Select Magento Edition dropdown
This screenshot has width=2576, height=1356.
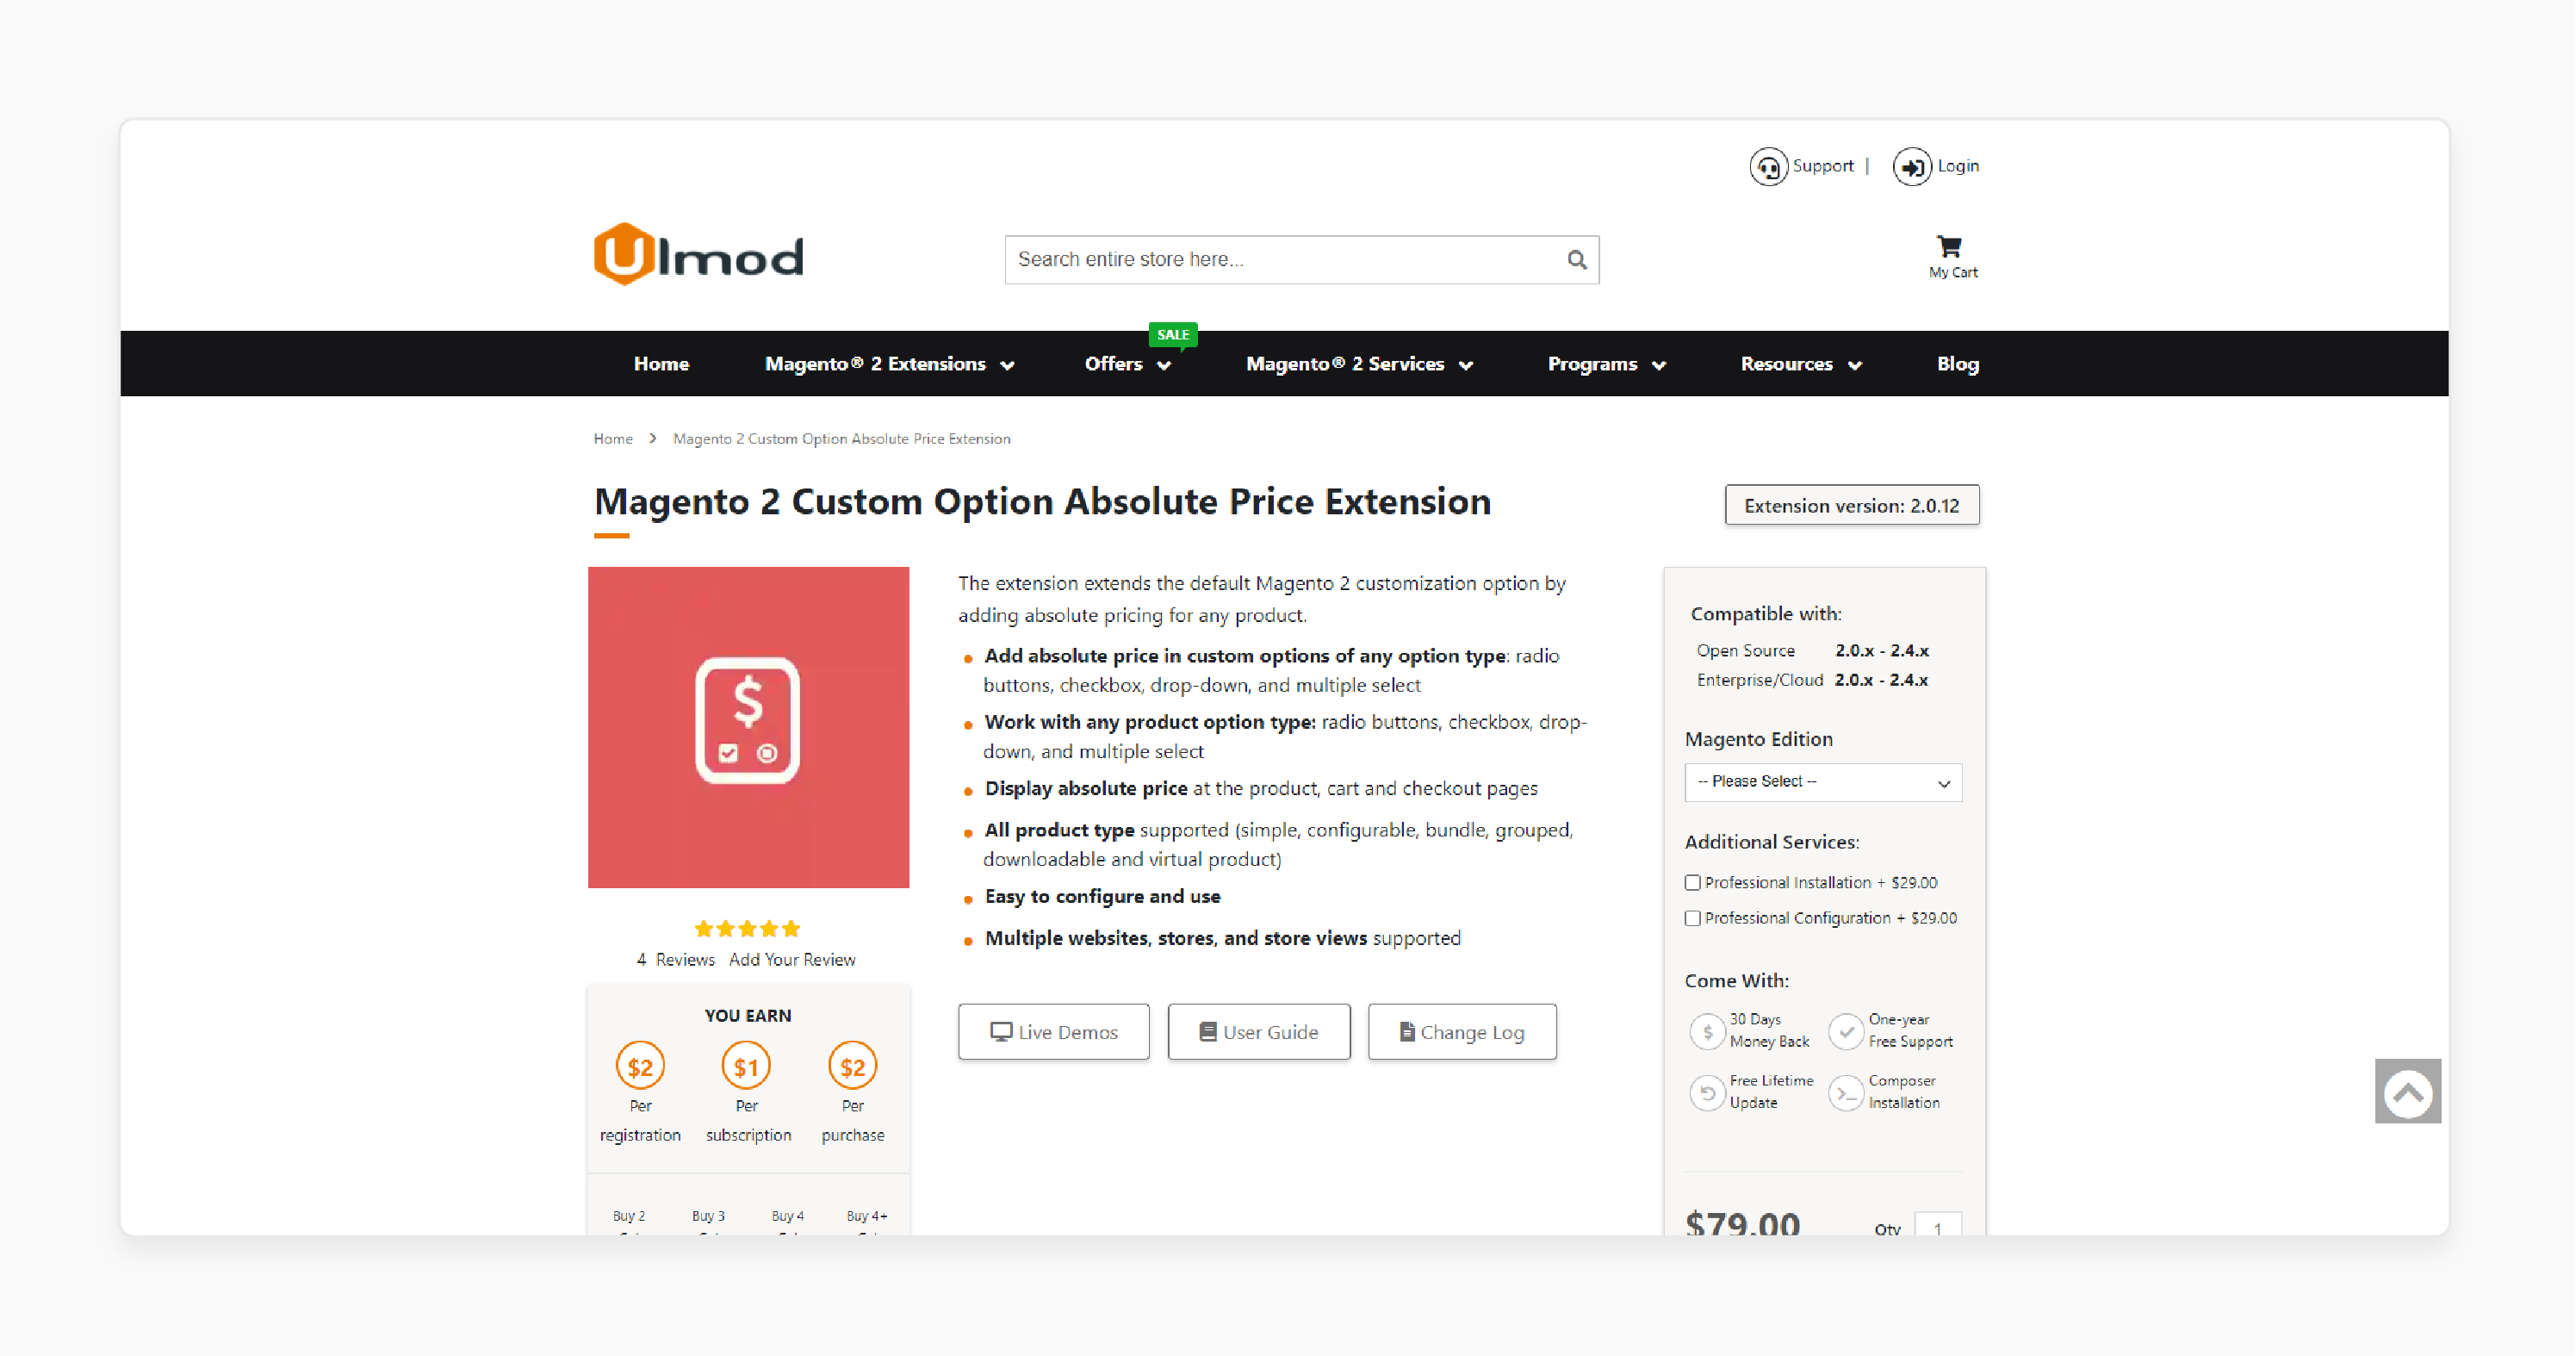point(1822,782)
